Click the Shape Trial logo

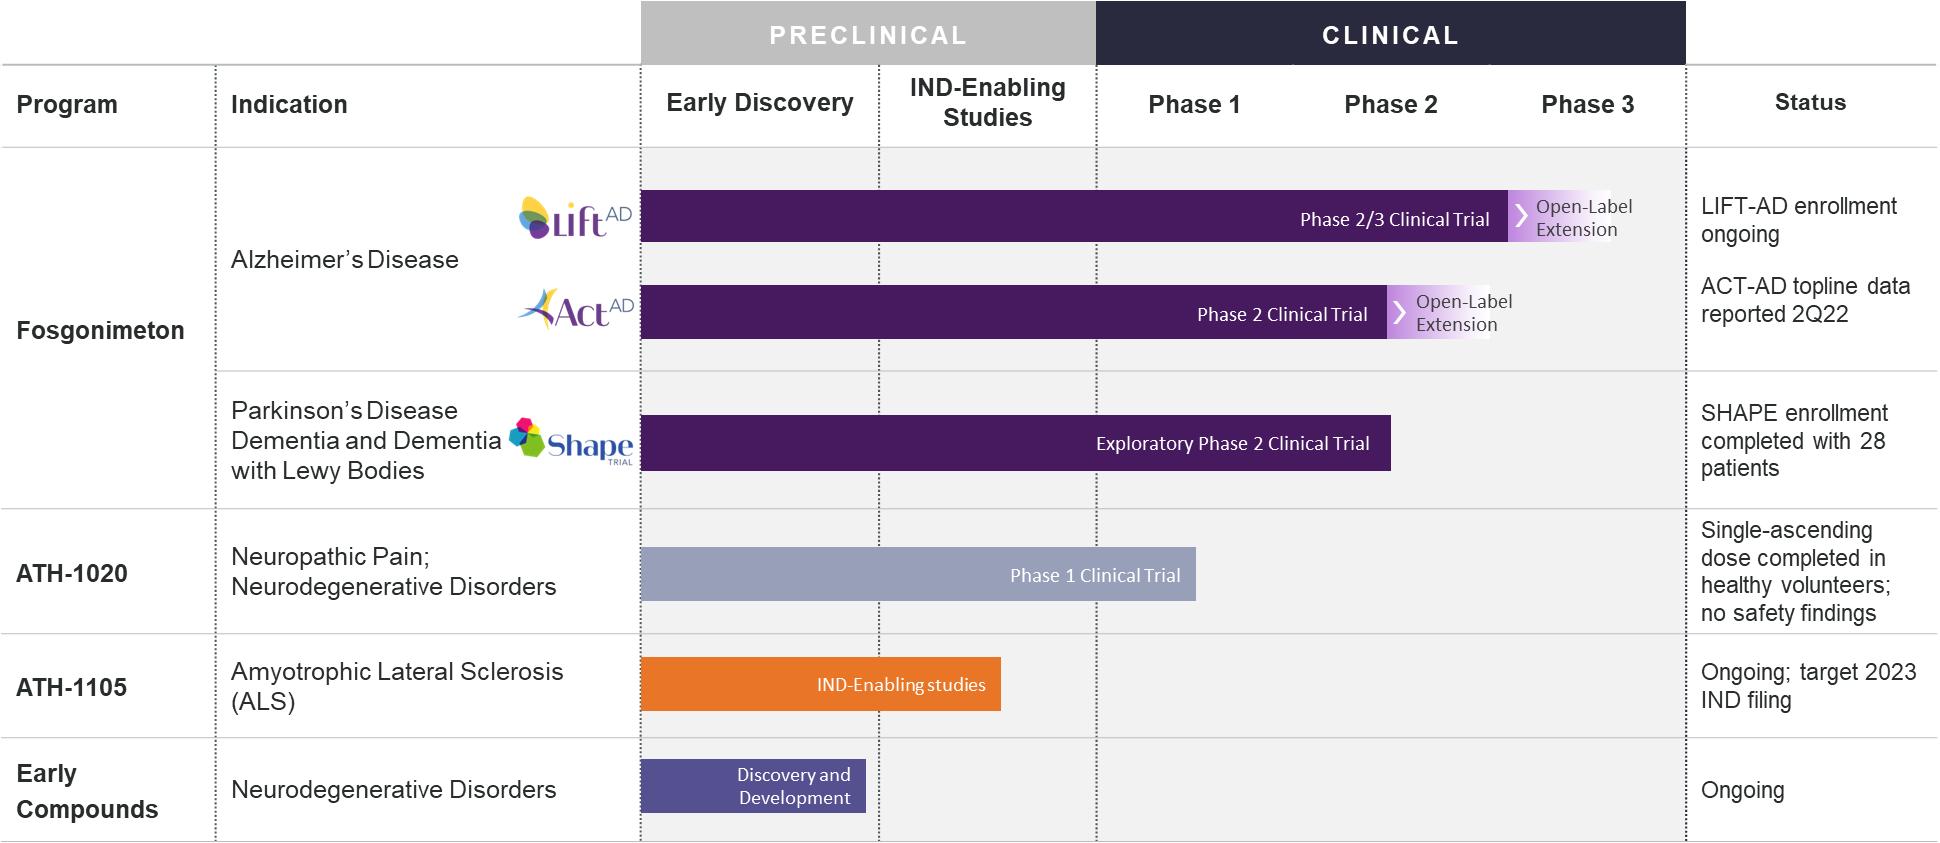571,441
